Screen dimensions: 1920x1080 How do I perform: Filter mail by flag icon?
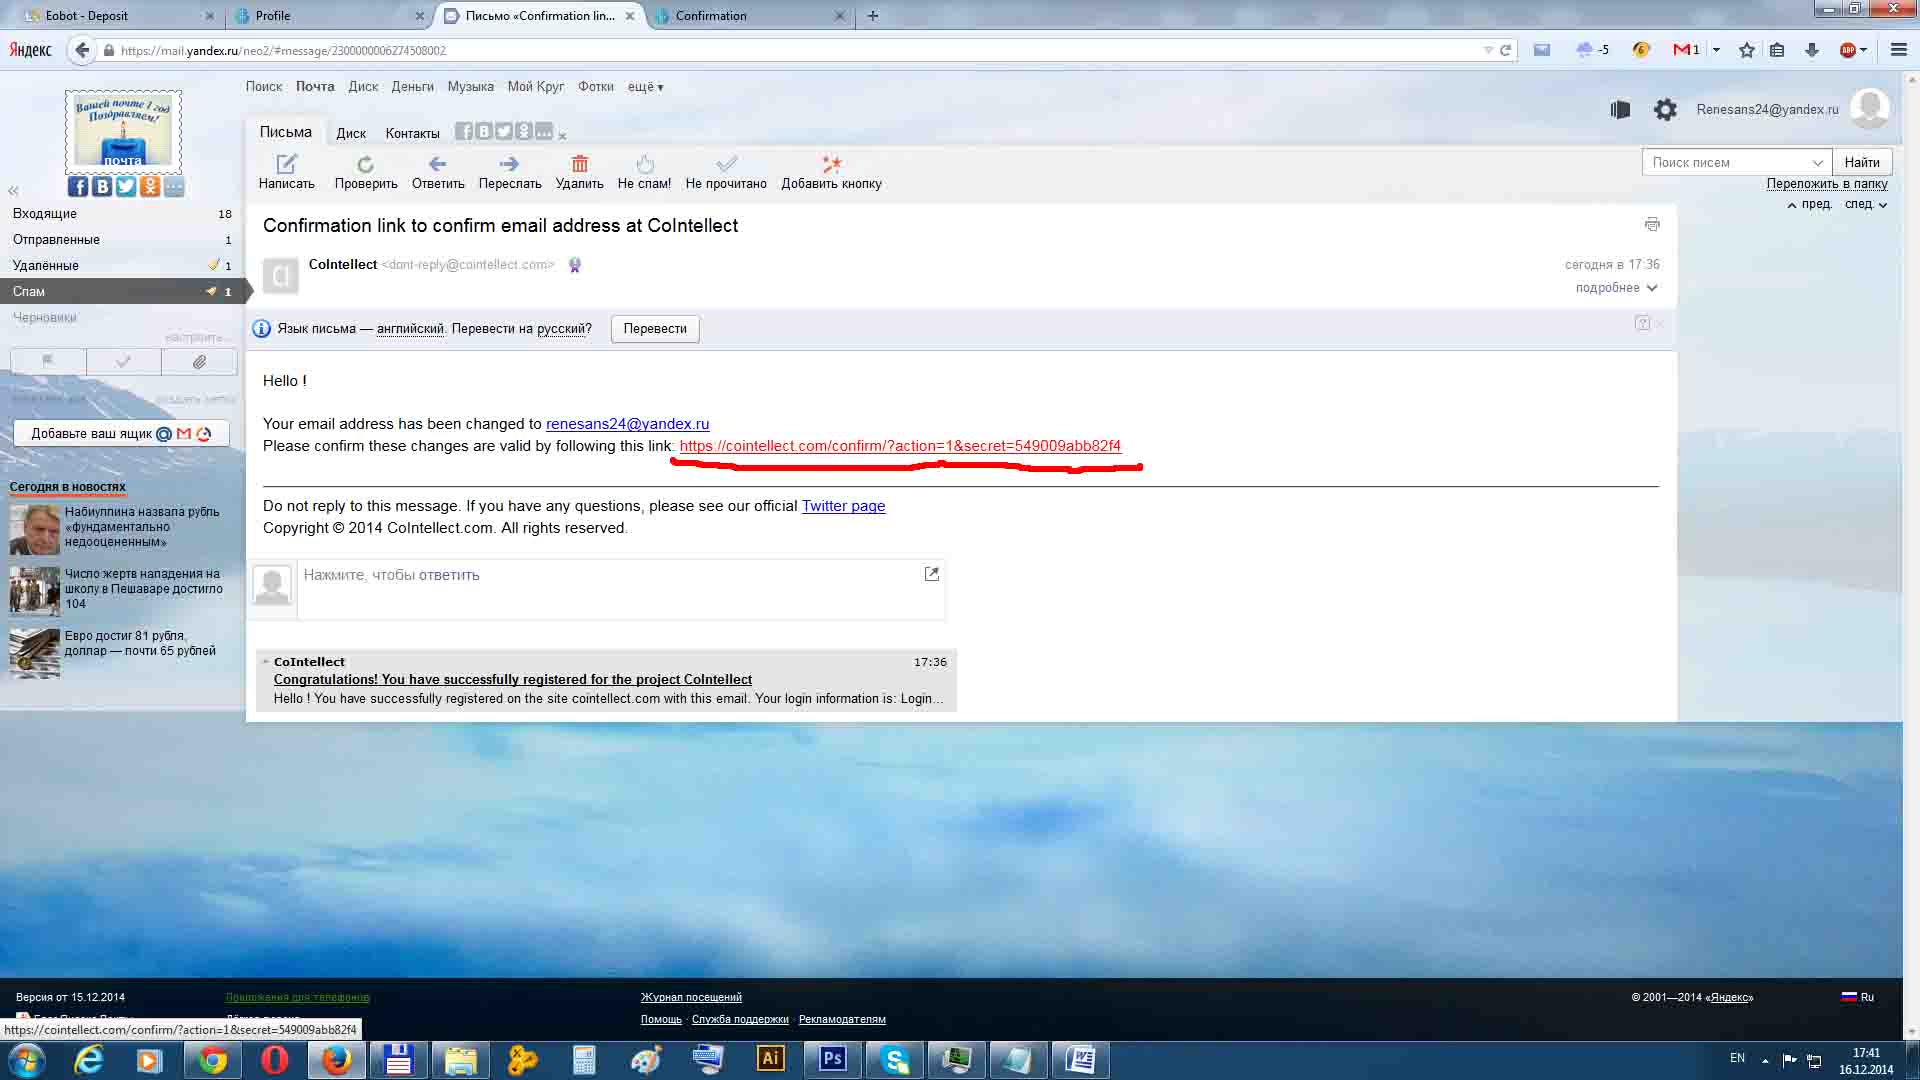tap(48, 362)
